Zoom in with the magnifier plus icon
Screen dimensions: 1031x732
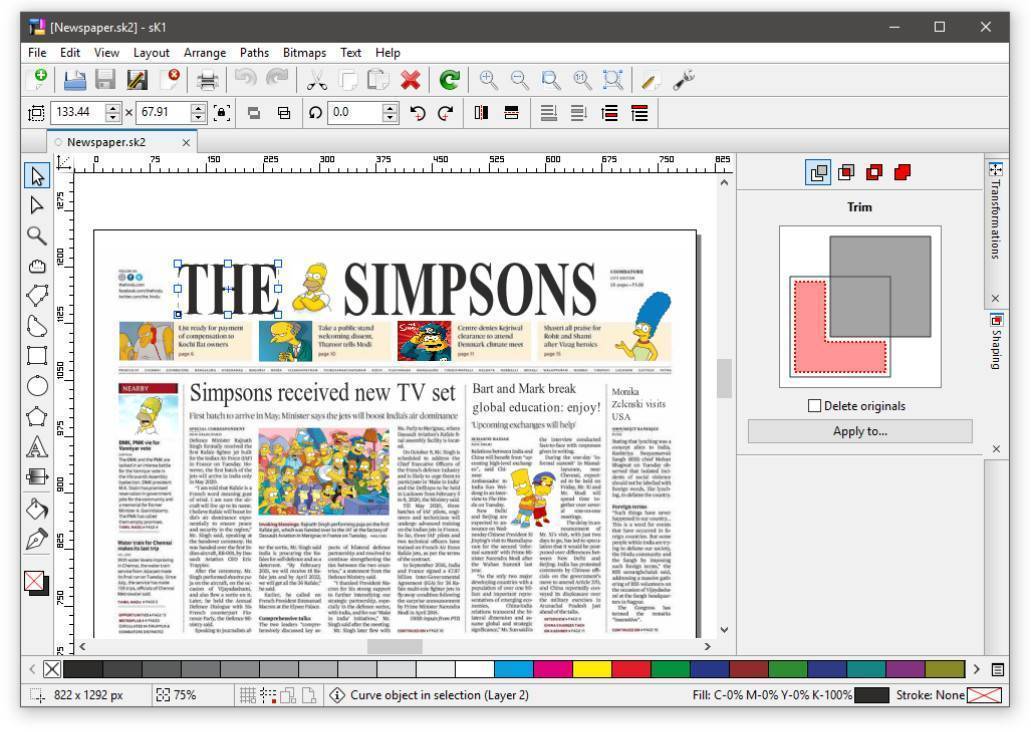488,80
